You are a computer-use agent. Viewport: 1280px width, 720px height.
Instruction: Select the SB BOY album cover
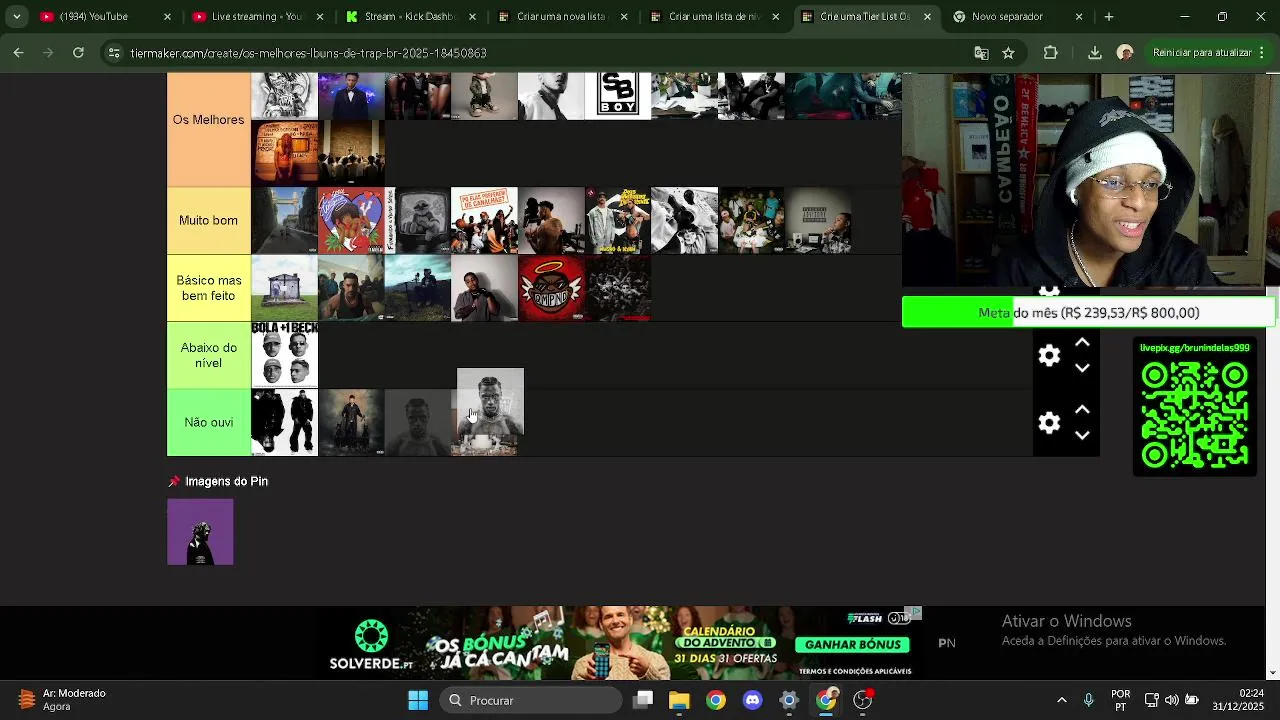point(618,96)
